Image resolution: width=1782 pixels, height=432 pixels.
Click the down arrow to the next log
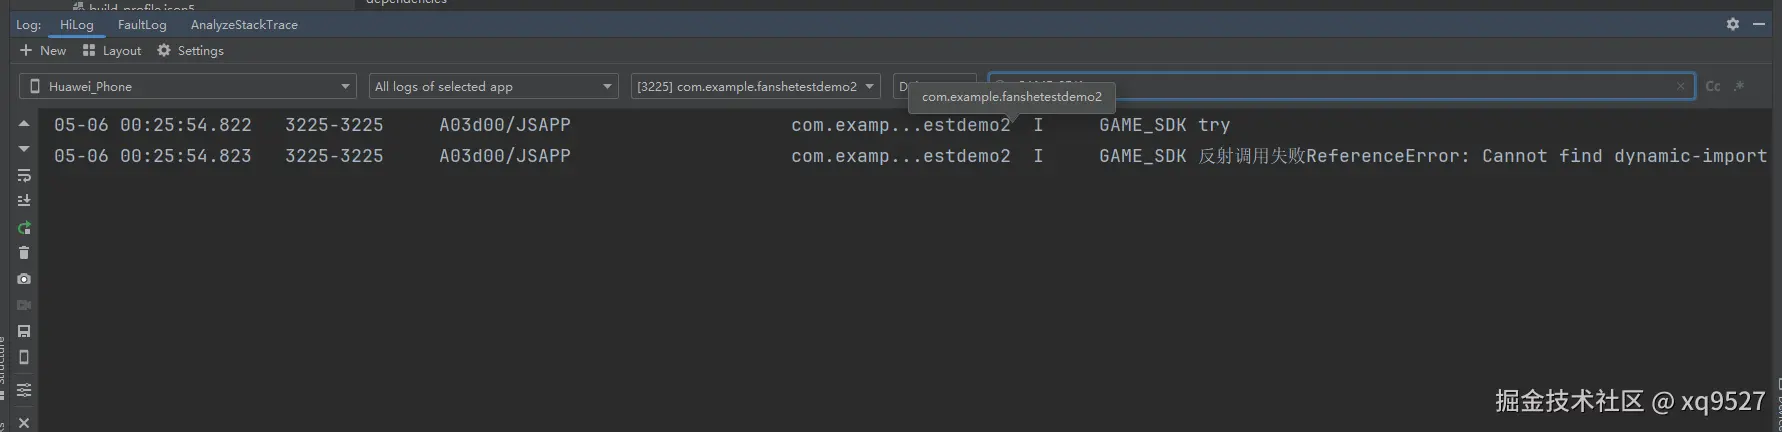[x=24, y=149]
